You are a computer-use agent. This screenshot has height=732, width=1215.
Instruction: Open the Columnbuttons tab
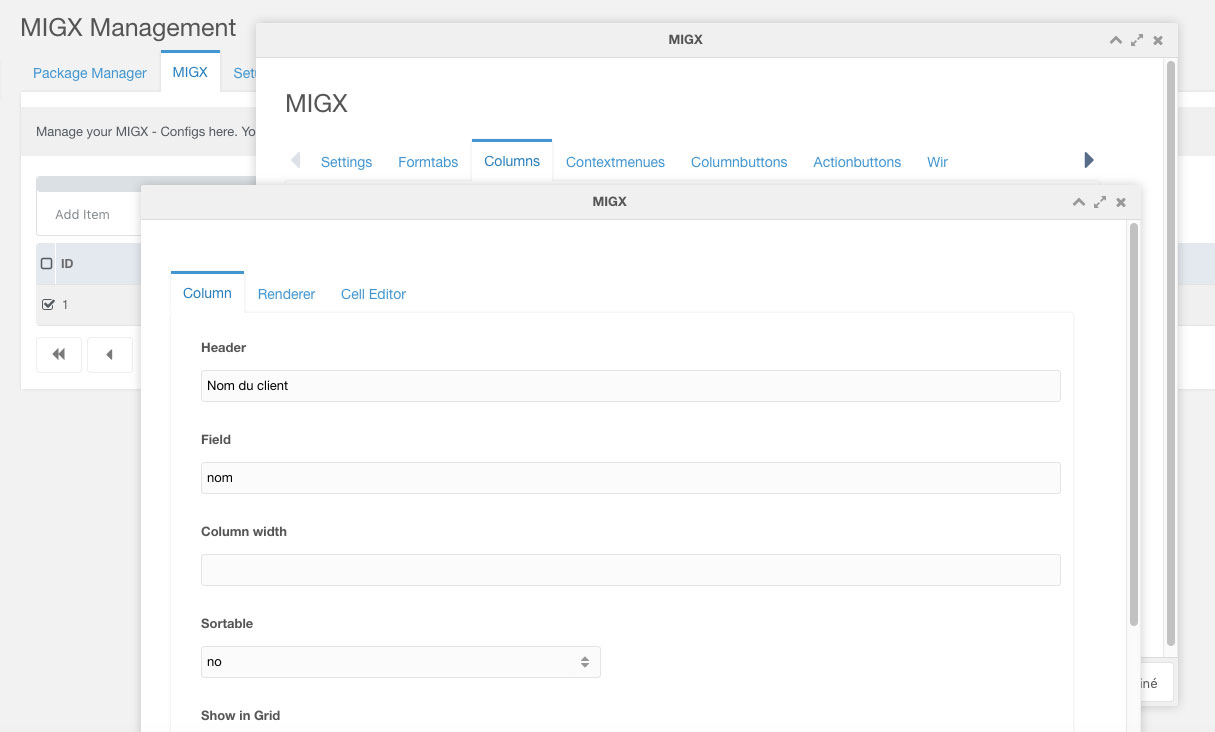[739, 162]
